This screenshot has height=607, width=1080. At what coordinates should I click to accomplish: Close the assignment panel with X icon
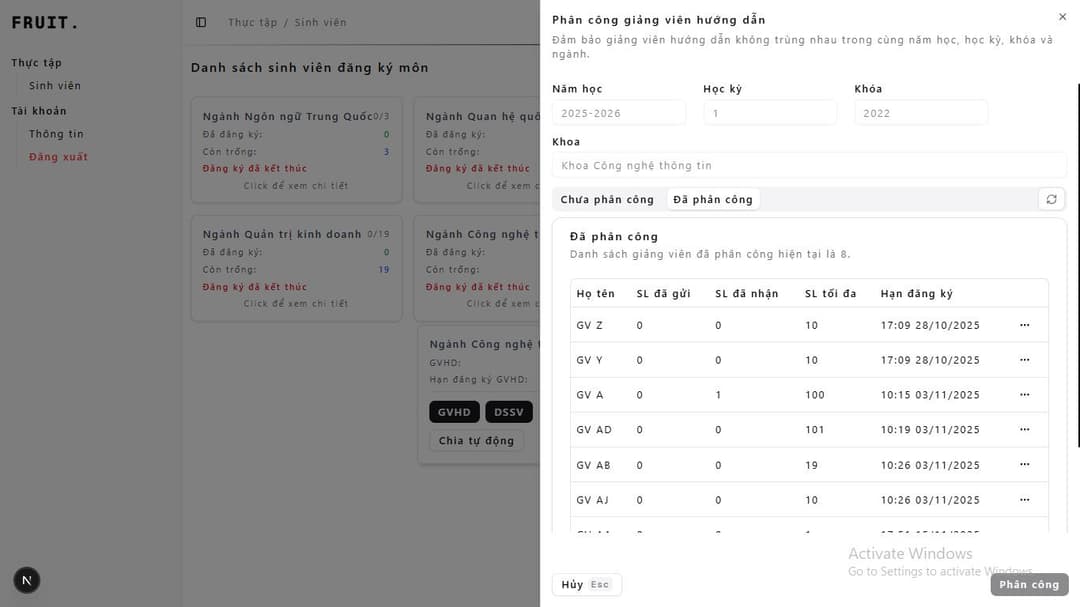point(1062,17)
